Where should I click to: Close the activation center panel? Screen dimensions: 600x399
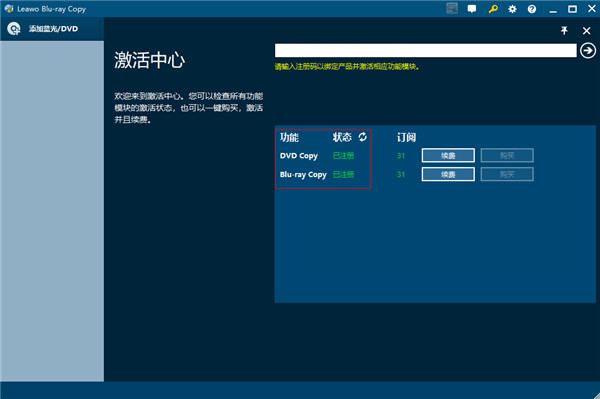coord(586,31)
